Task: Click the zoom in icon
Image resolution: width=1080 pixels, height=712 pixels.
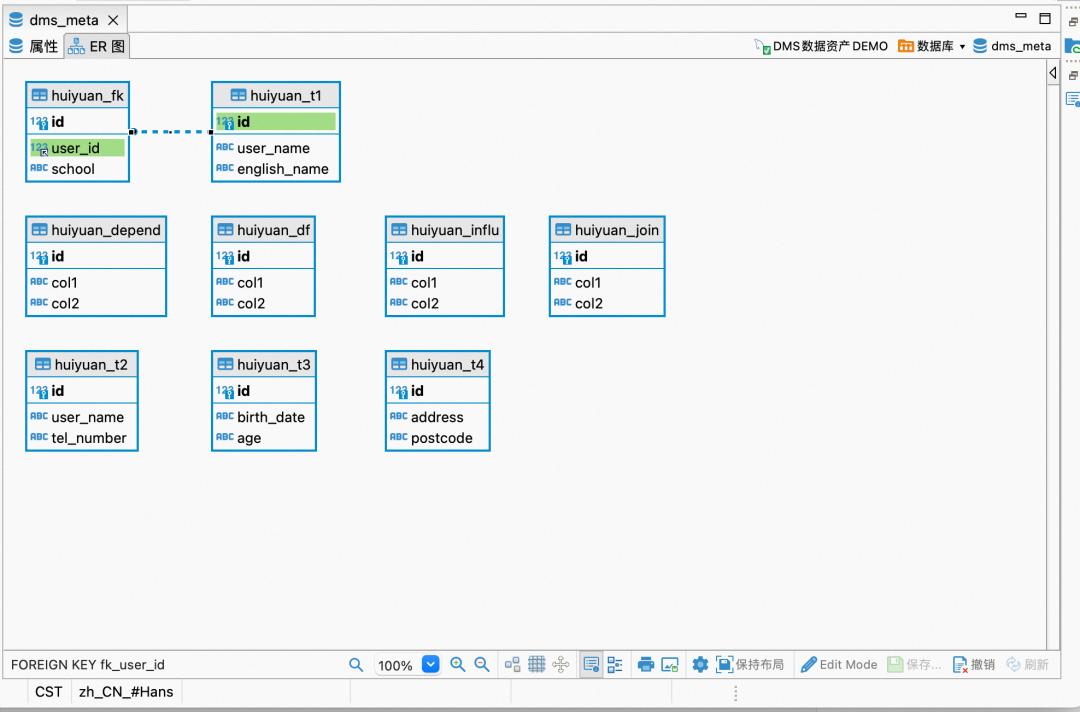Action: coord(458,664)
